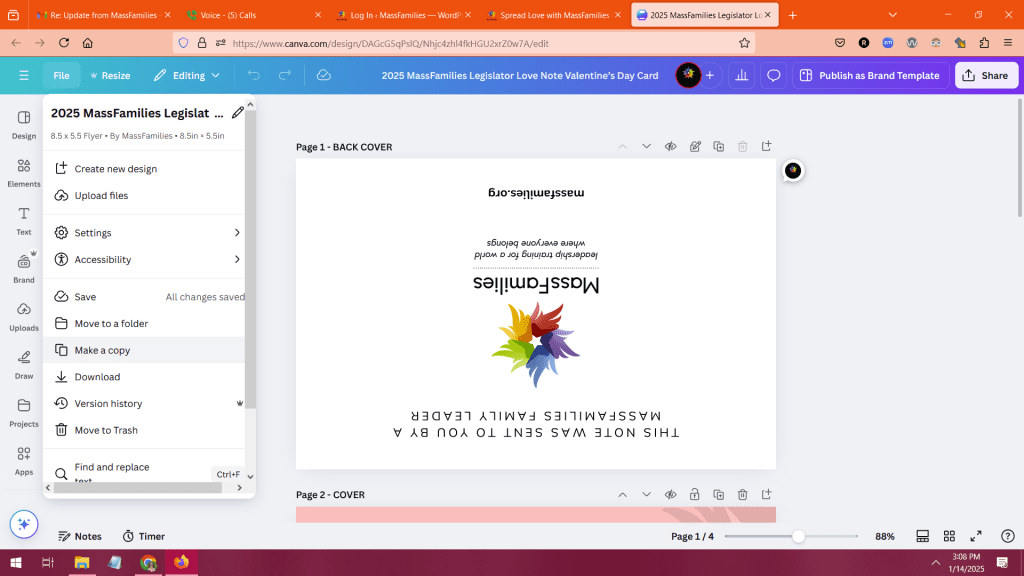Move Page 1 down with chevron
Screen dimensions: 1024x576
[646, 146]
